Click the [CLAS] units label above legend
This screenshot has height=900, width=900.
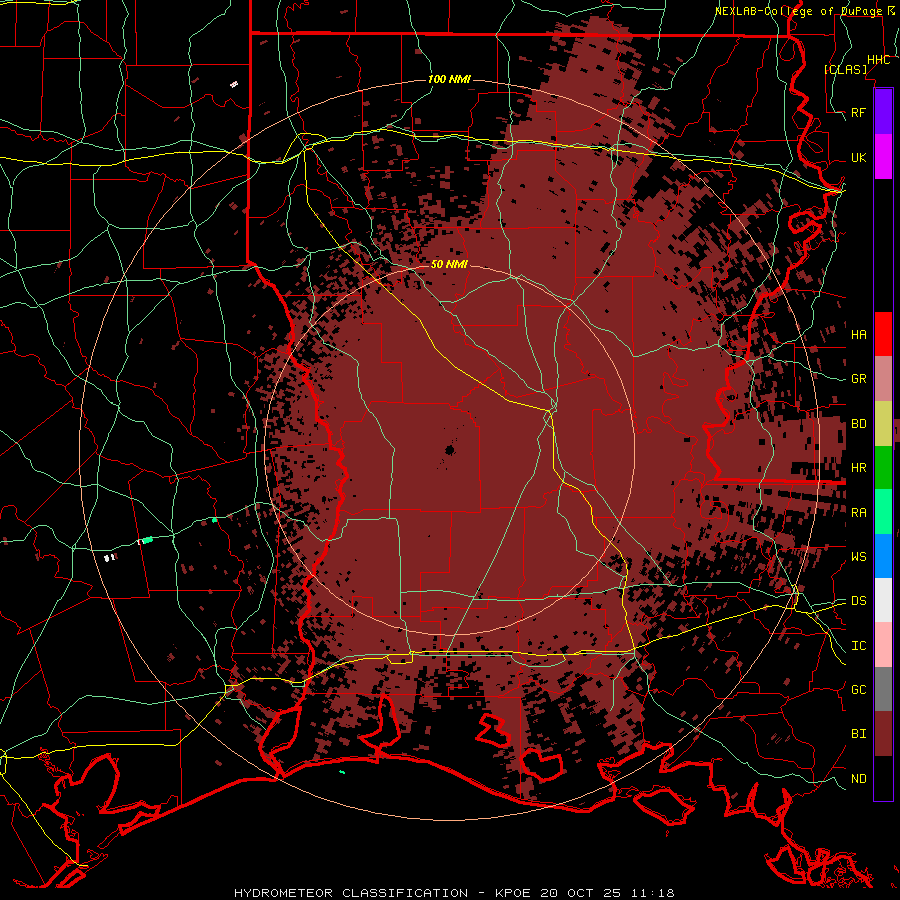(845, 69)
